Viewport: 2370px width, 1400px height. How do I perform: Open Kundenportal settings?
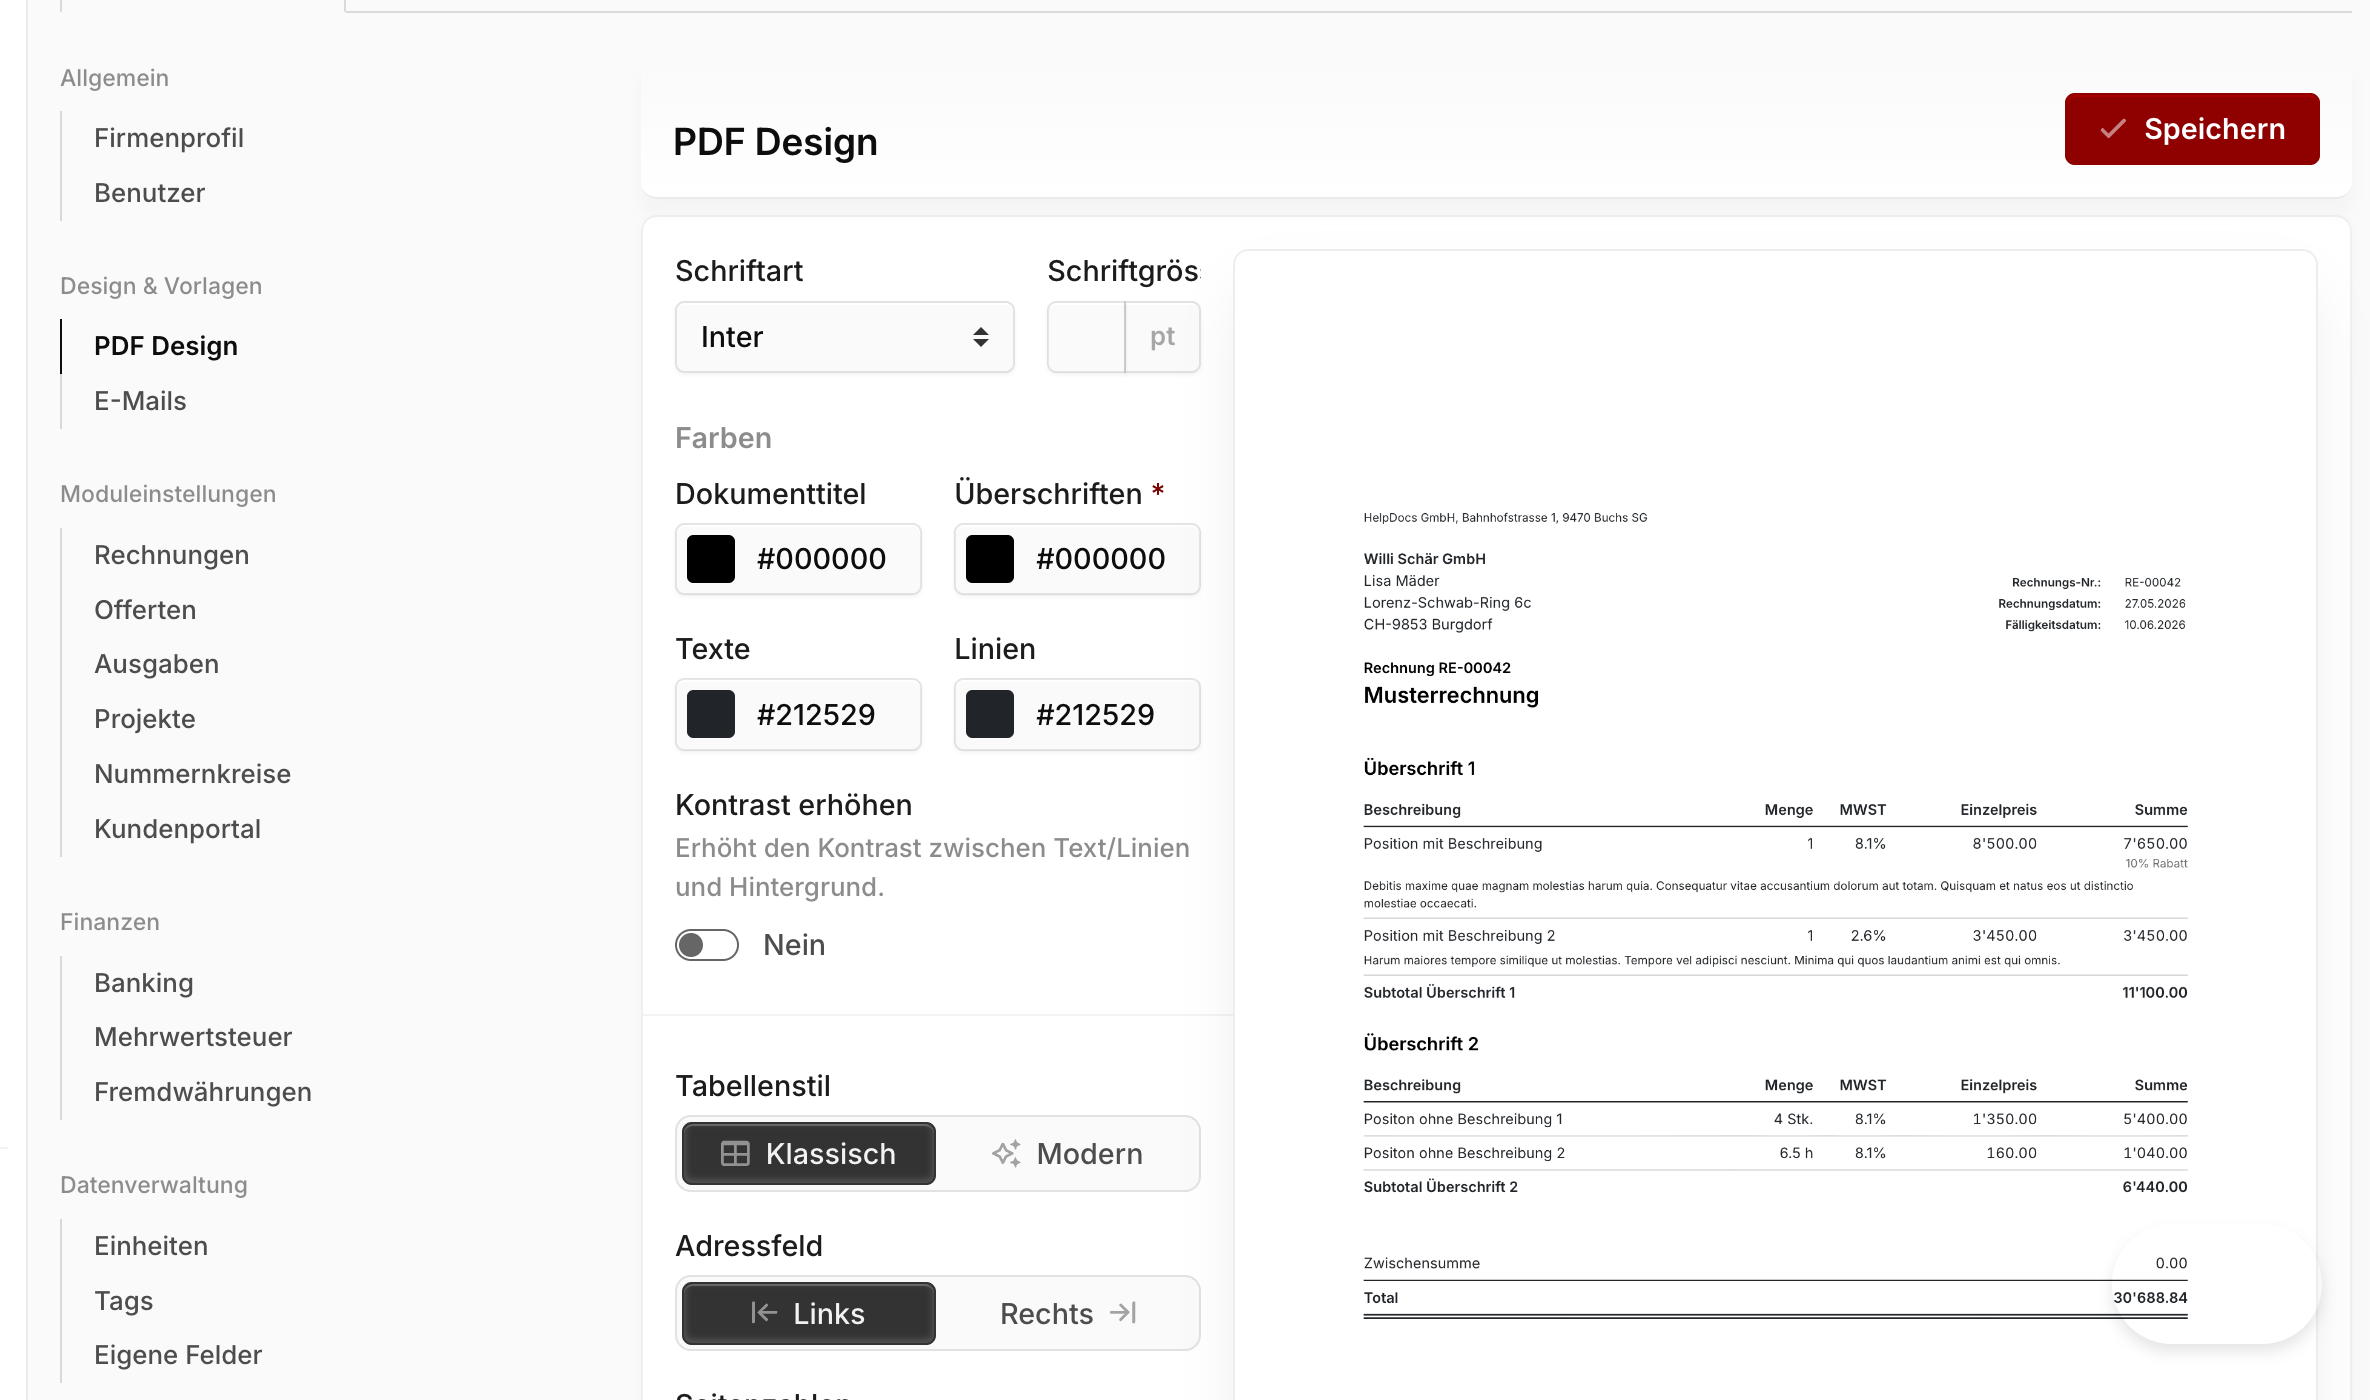(x=177, y=829)
